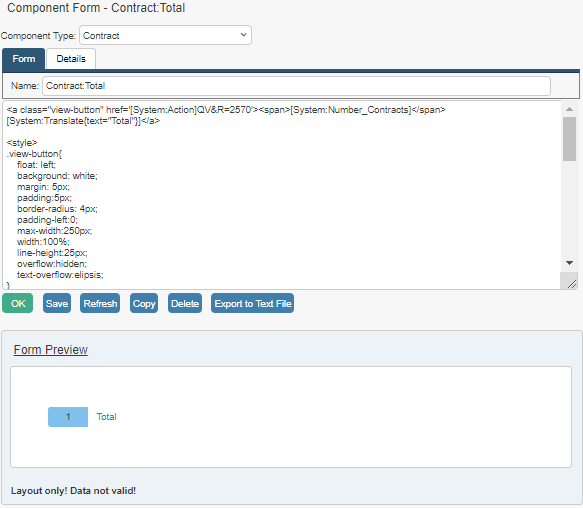Click the green OK button
Image resolution: width=583 pixels, height=508 pixels.
pos(18,303)
